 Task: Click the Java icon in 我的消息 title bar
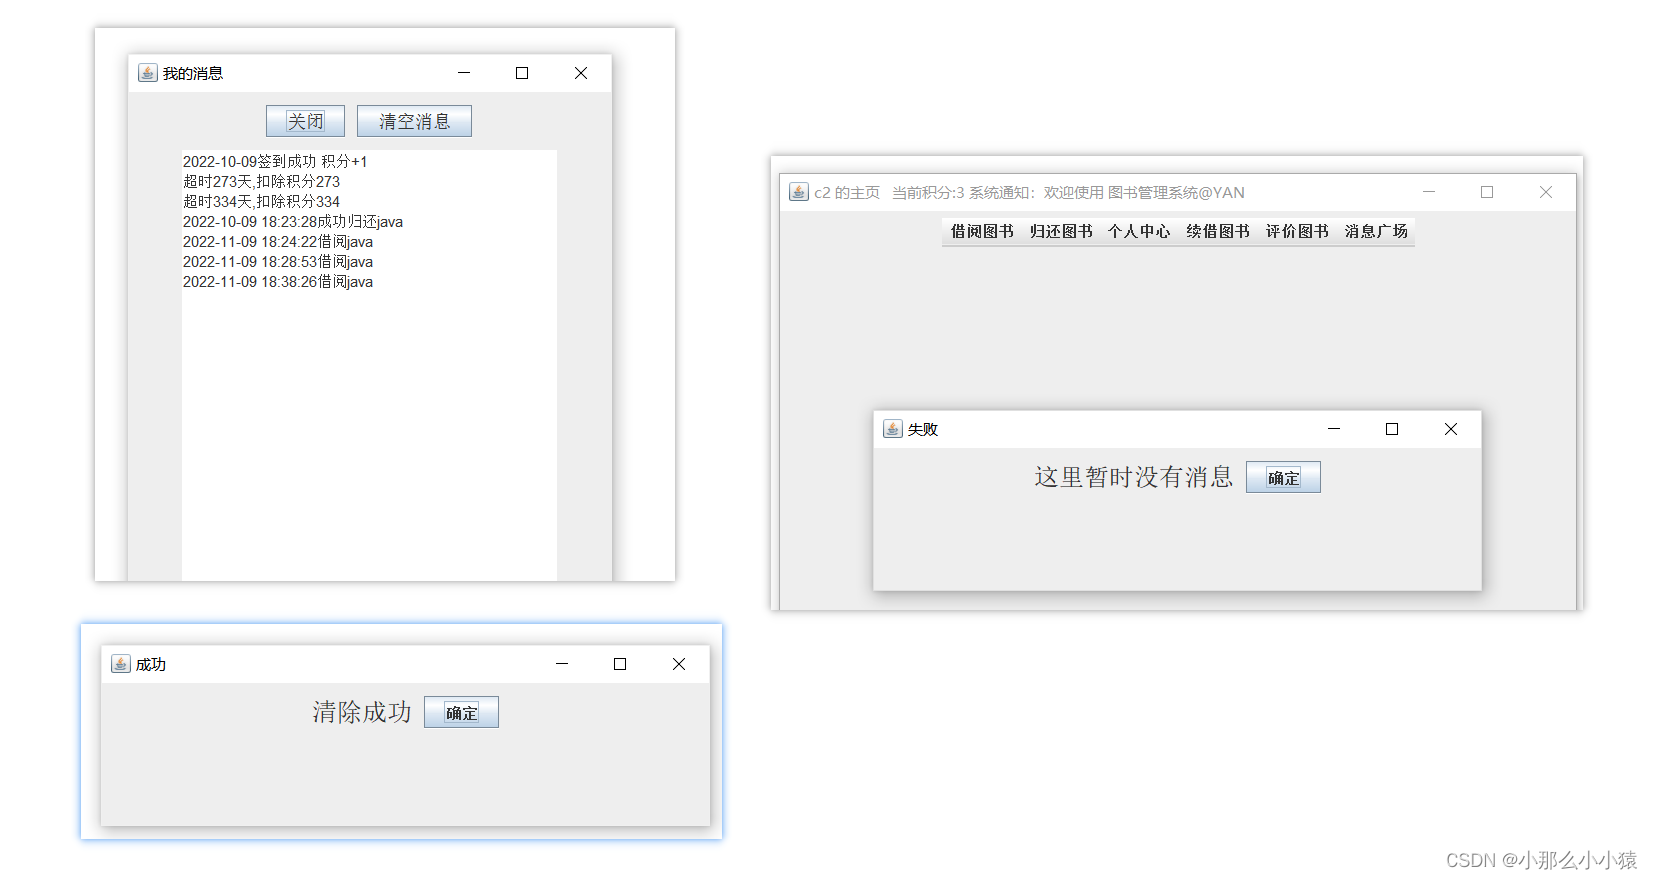[x=148, y=73]
